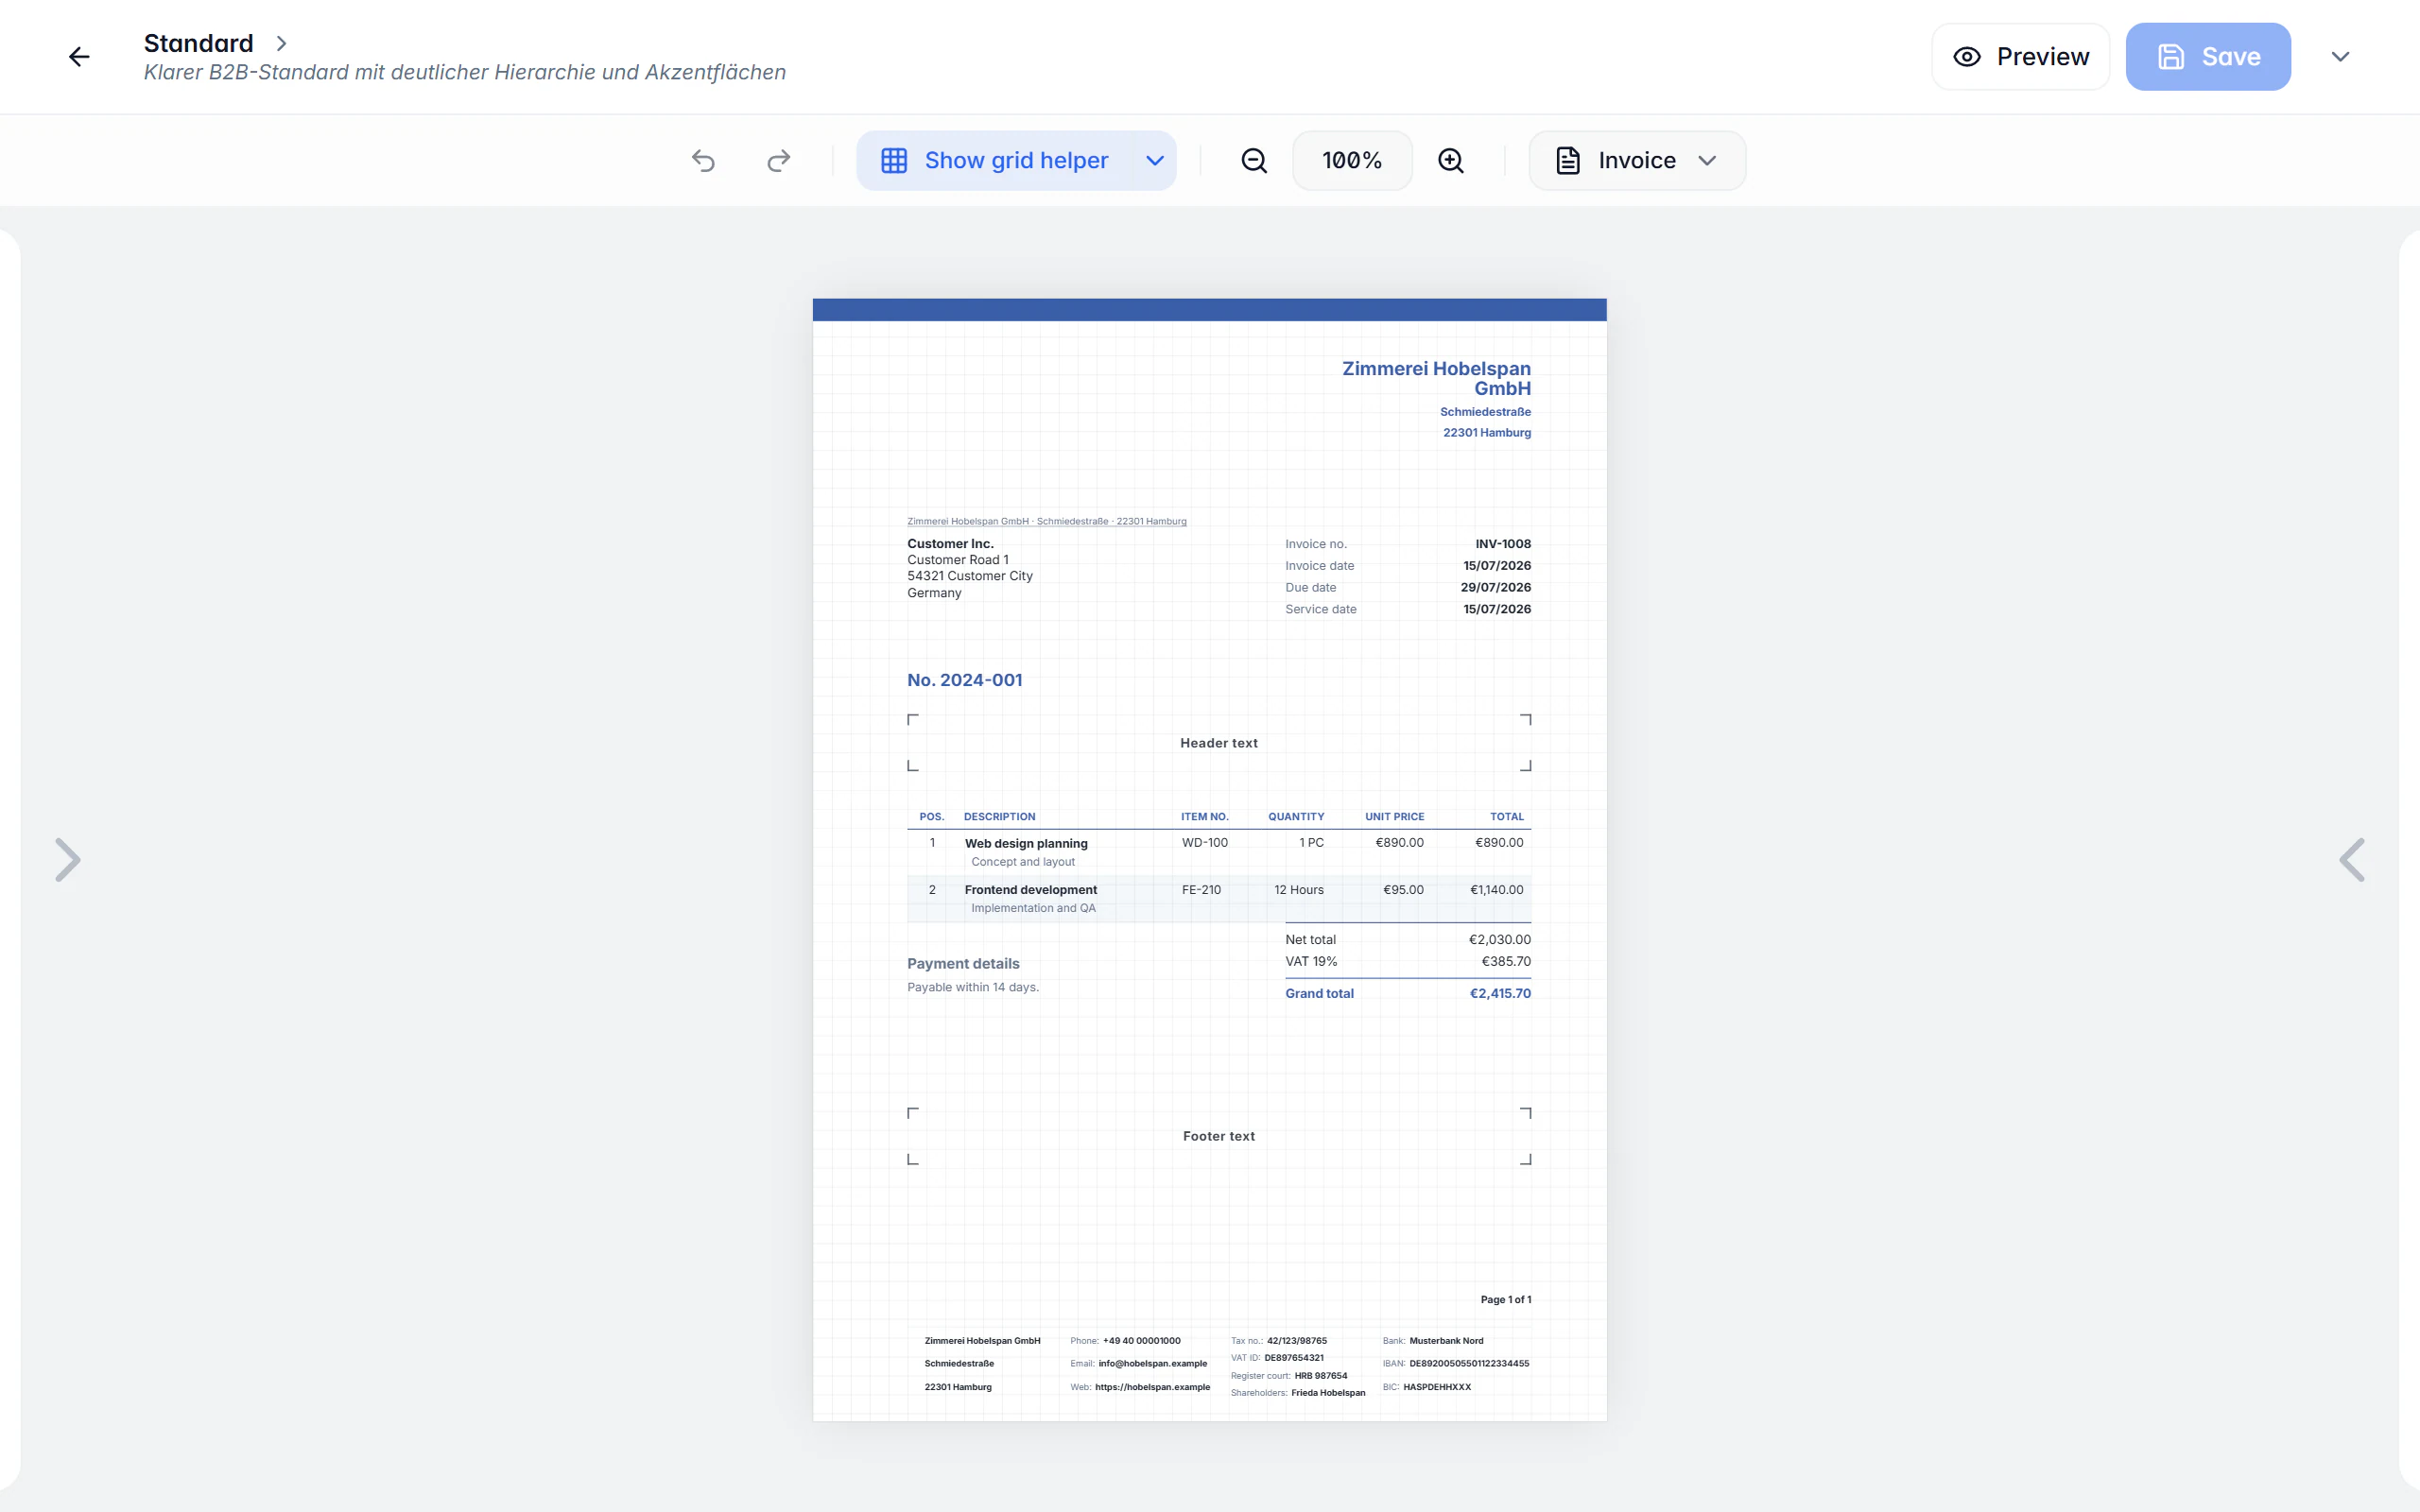Viewport: 2420px width, 1512px height.
Task: Click the Due date value 29/07/2026
Action: 1496,587
